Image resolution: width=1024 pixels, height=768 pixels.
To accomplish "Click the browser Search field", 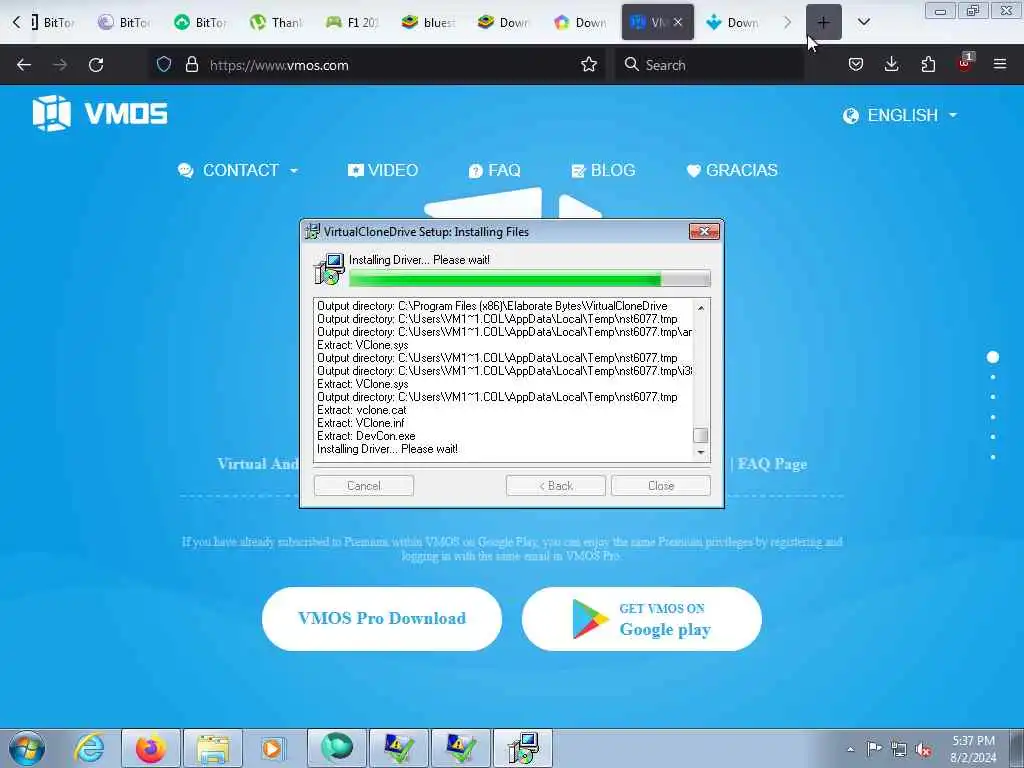I will point(709,65).
